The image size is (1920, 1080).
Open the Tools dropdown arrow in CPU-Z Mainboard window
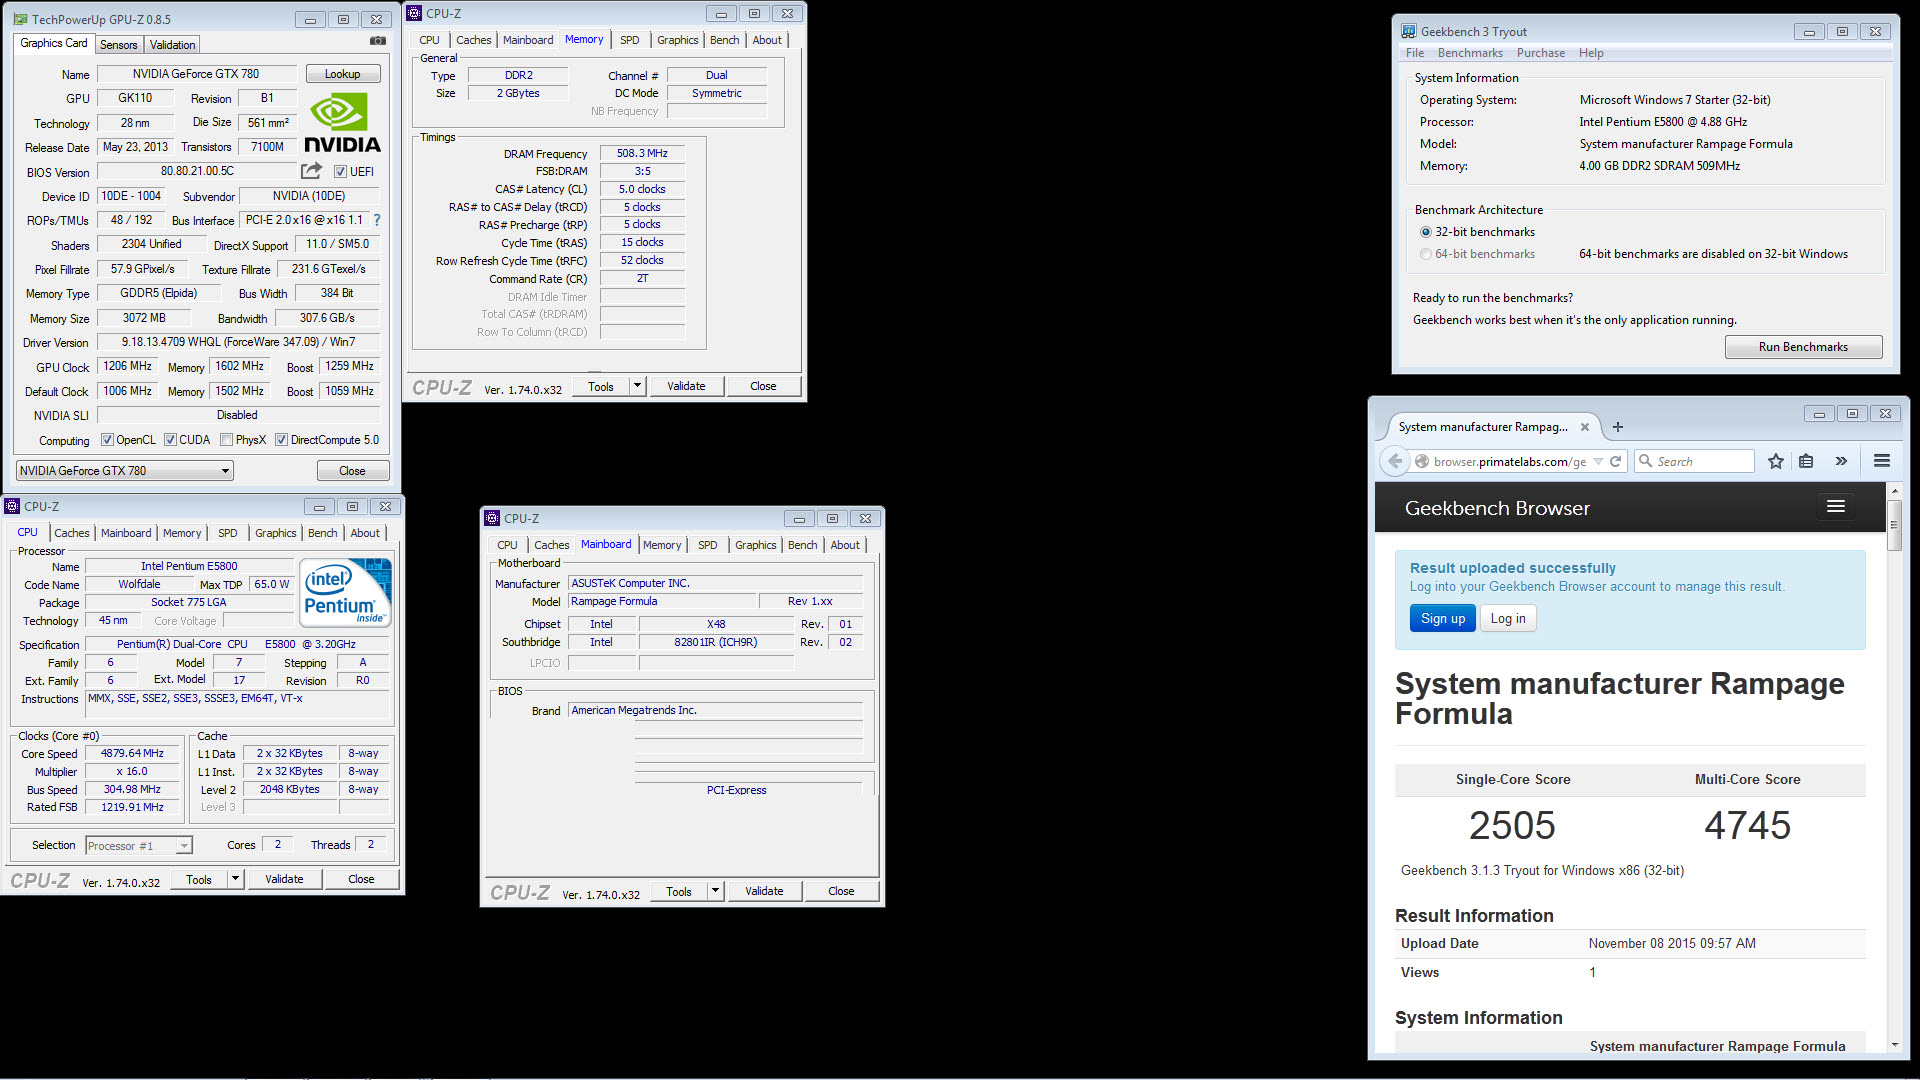[715, 891]
